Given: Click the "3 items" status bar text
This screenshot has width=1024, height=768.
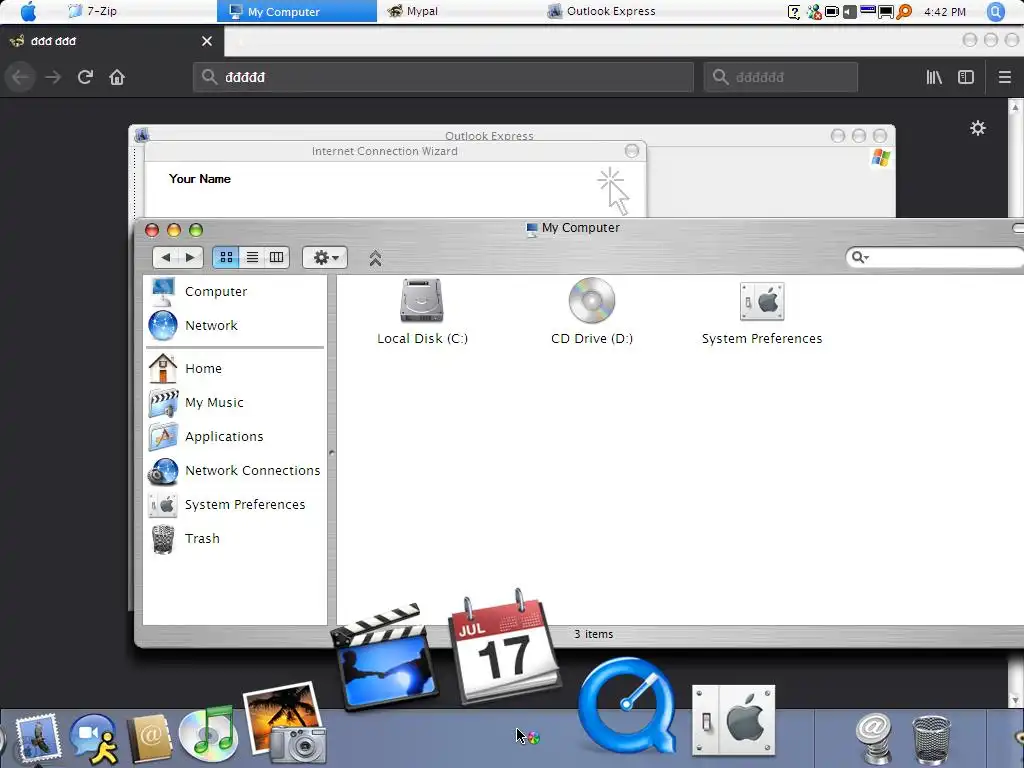Looking at the screenshot, I should point(593,634).
